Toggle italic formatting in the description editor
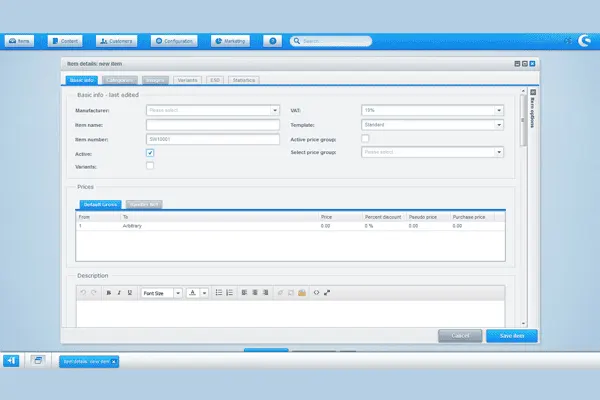 119,293
